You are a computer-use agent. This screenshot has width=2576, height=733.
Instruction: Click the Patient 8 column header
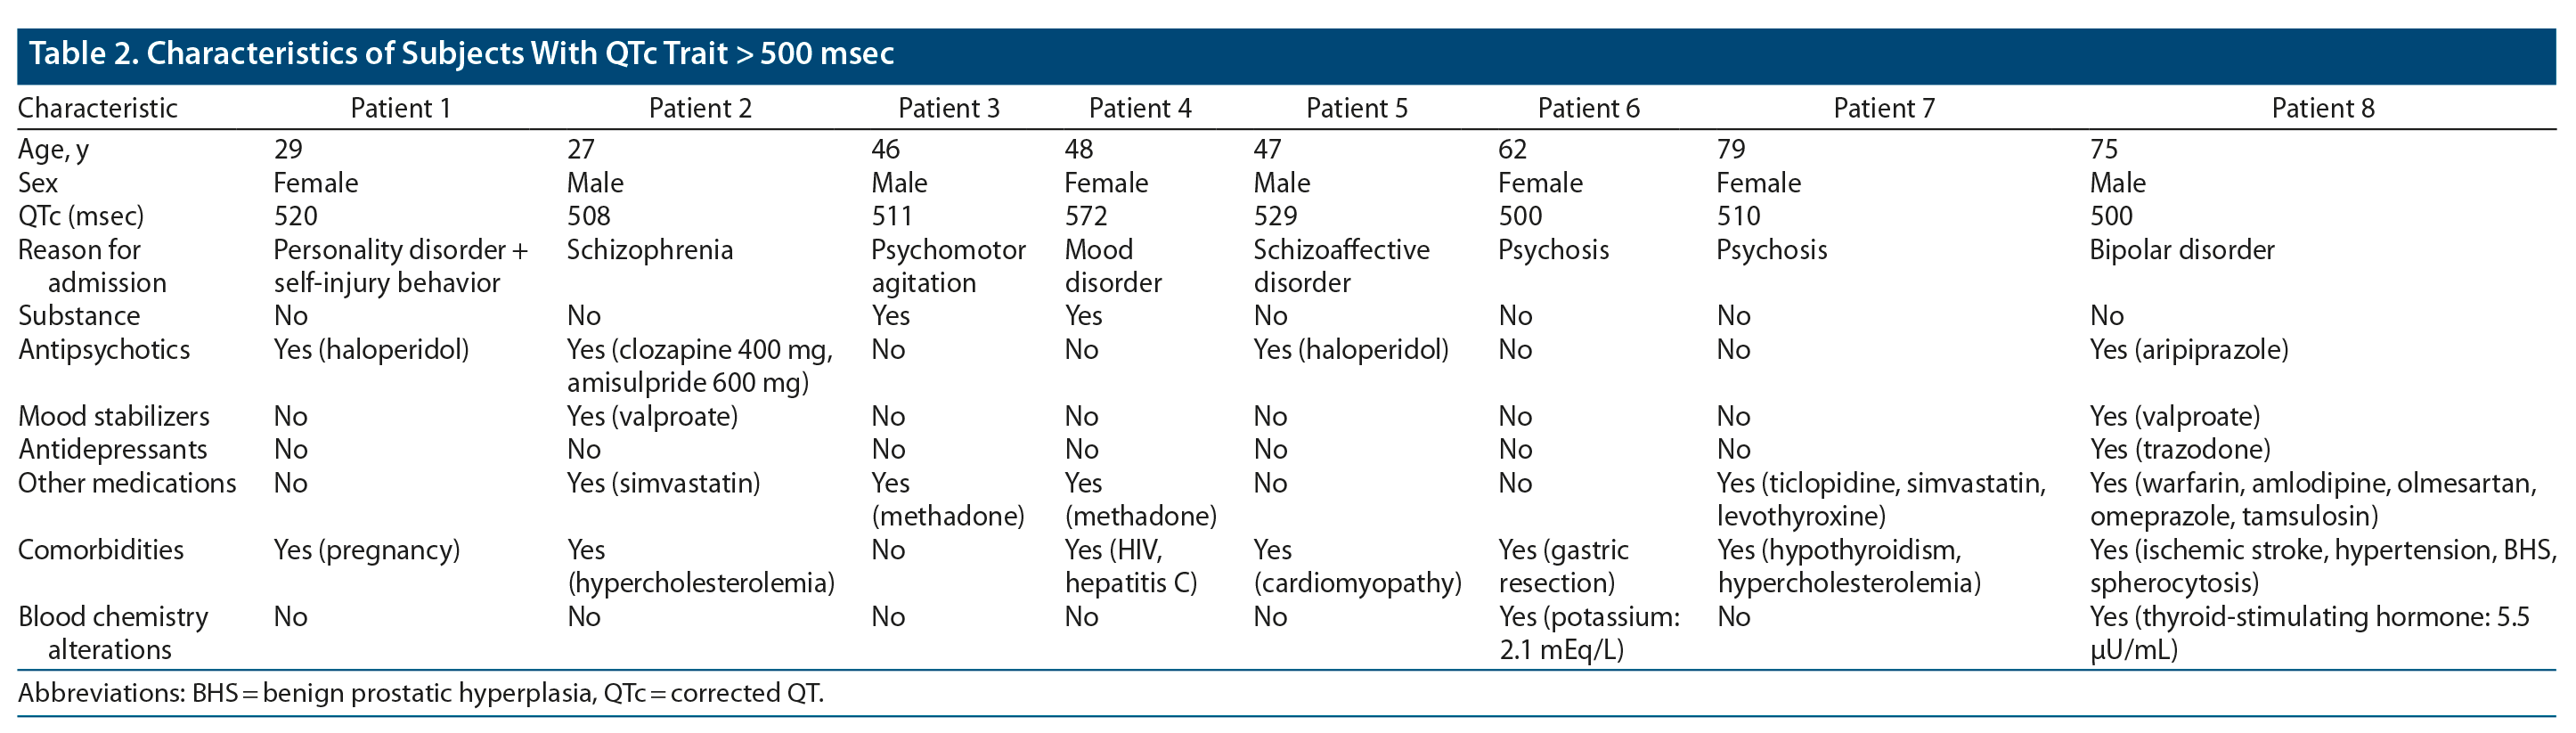pos(2322,108)
